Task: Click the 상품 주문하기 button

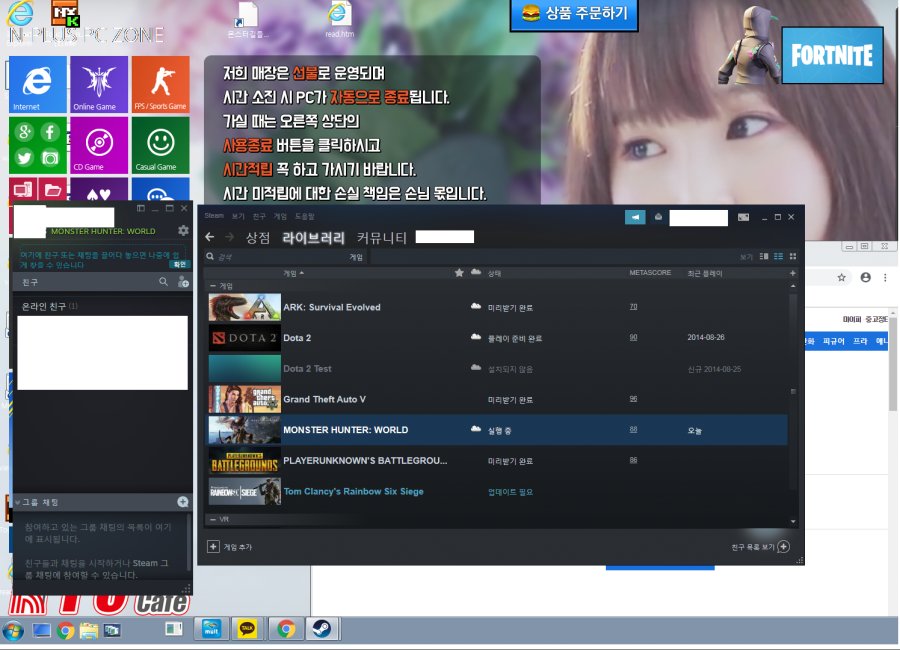Action: [x=574, y=14]
